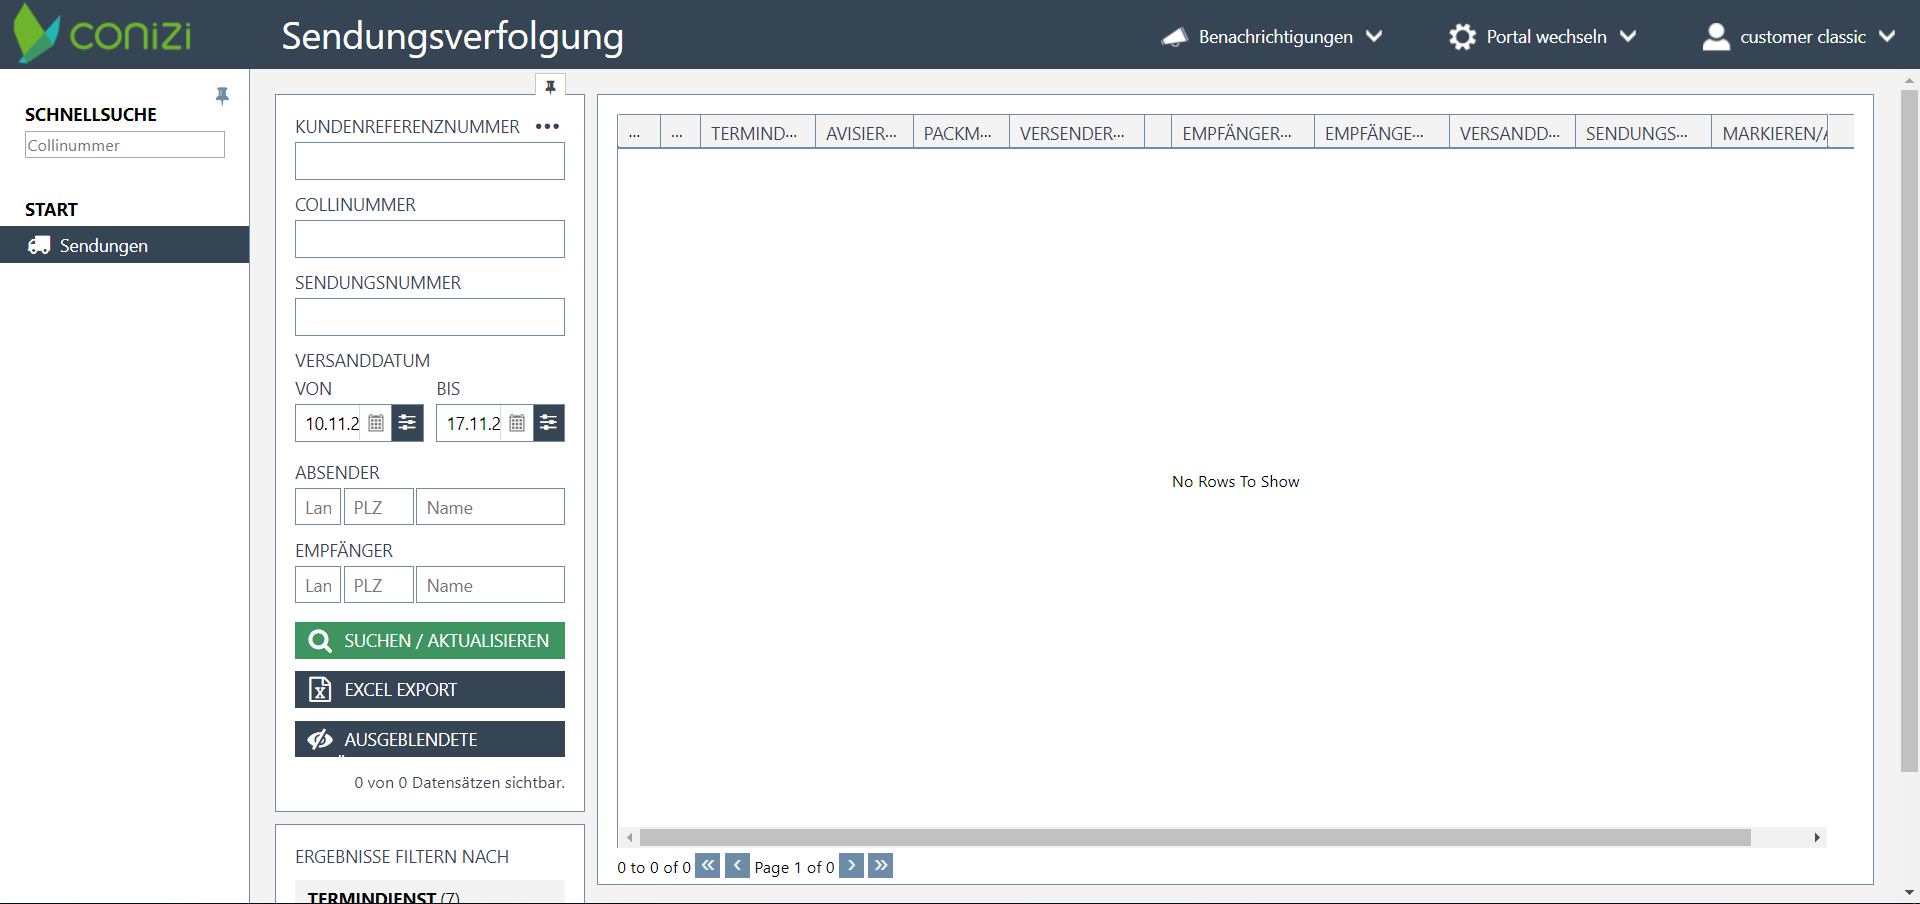Show hidden entries via AUSGEBLENDETE
The width and height of the screenshot is (1920, 904).
(429, 739)
